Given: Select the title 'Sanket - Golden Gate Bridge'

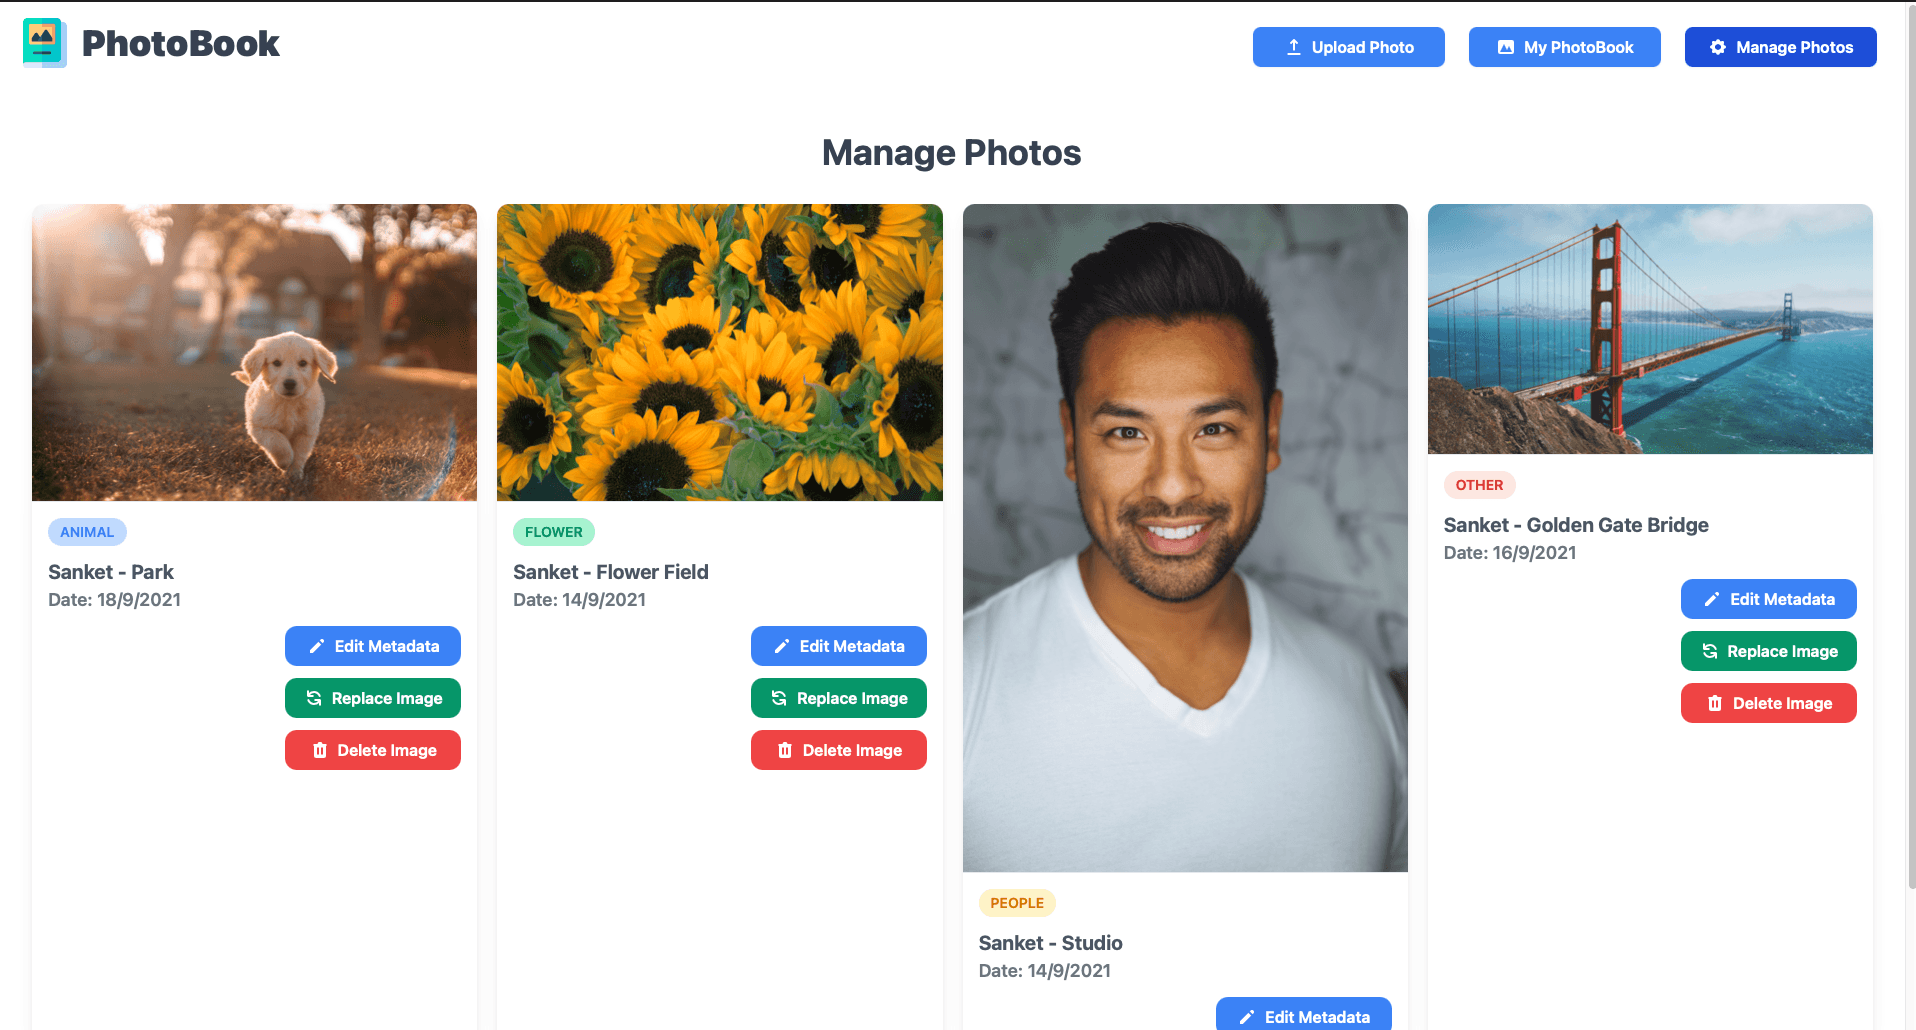Looking at the screenshot, I should pos(1576,525).
